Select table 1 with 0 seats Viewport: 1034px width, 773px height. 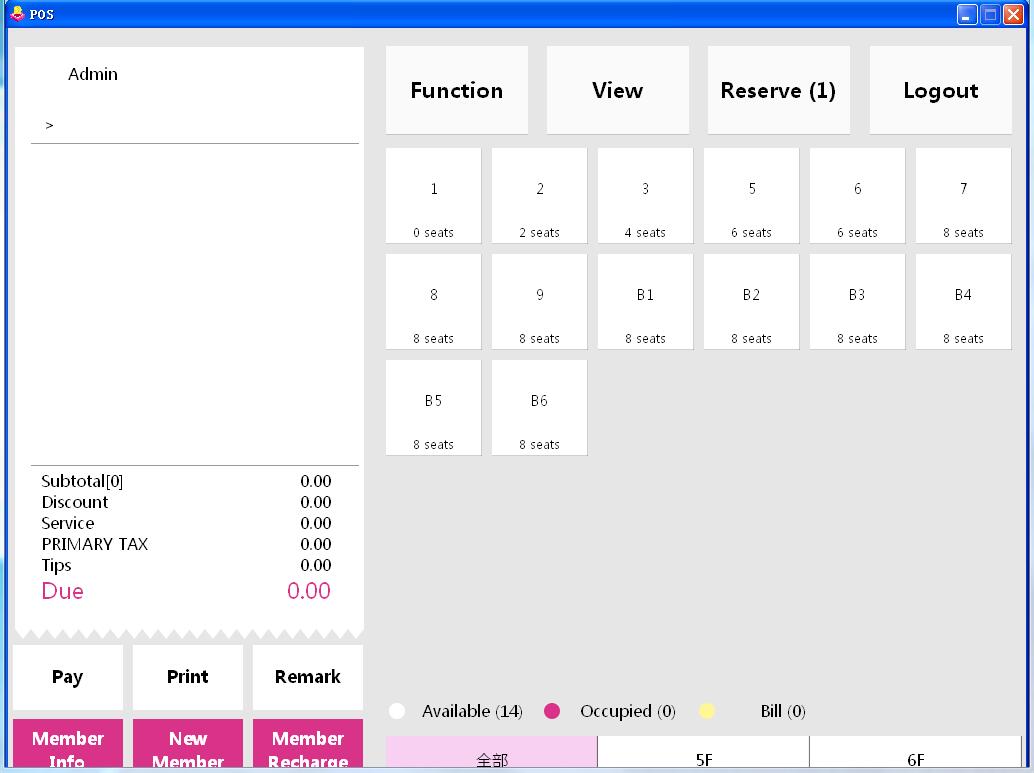(433, 196)
